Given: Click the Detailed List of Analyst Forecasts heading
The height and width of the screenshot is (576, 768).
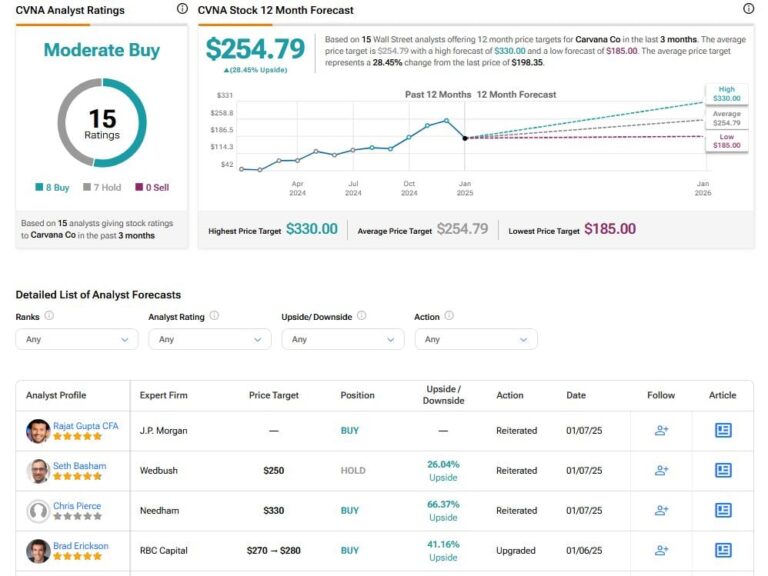Looking at the screenshot, I should [x=98, y=295].
